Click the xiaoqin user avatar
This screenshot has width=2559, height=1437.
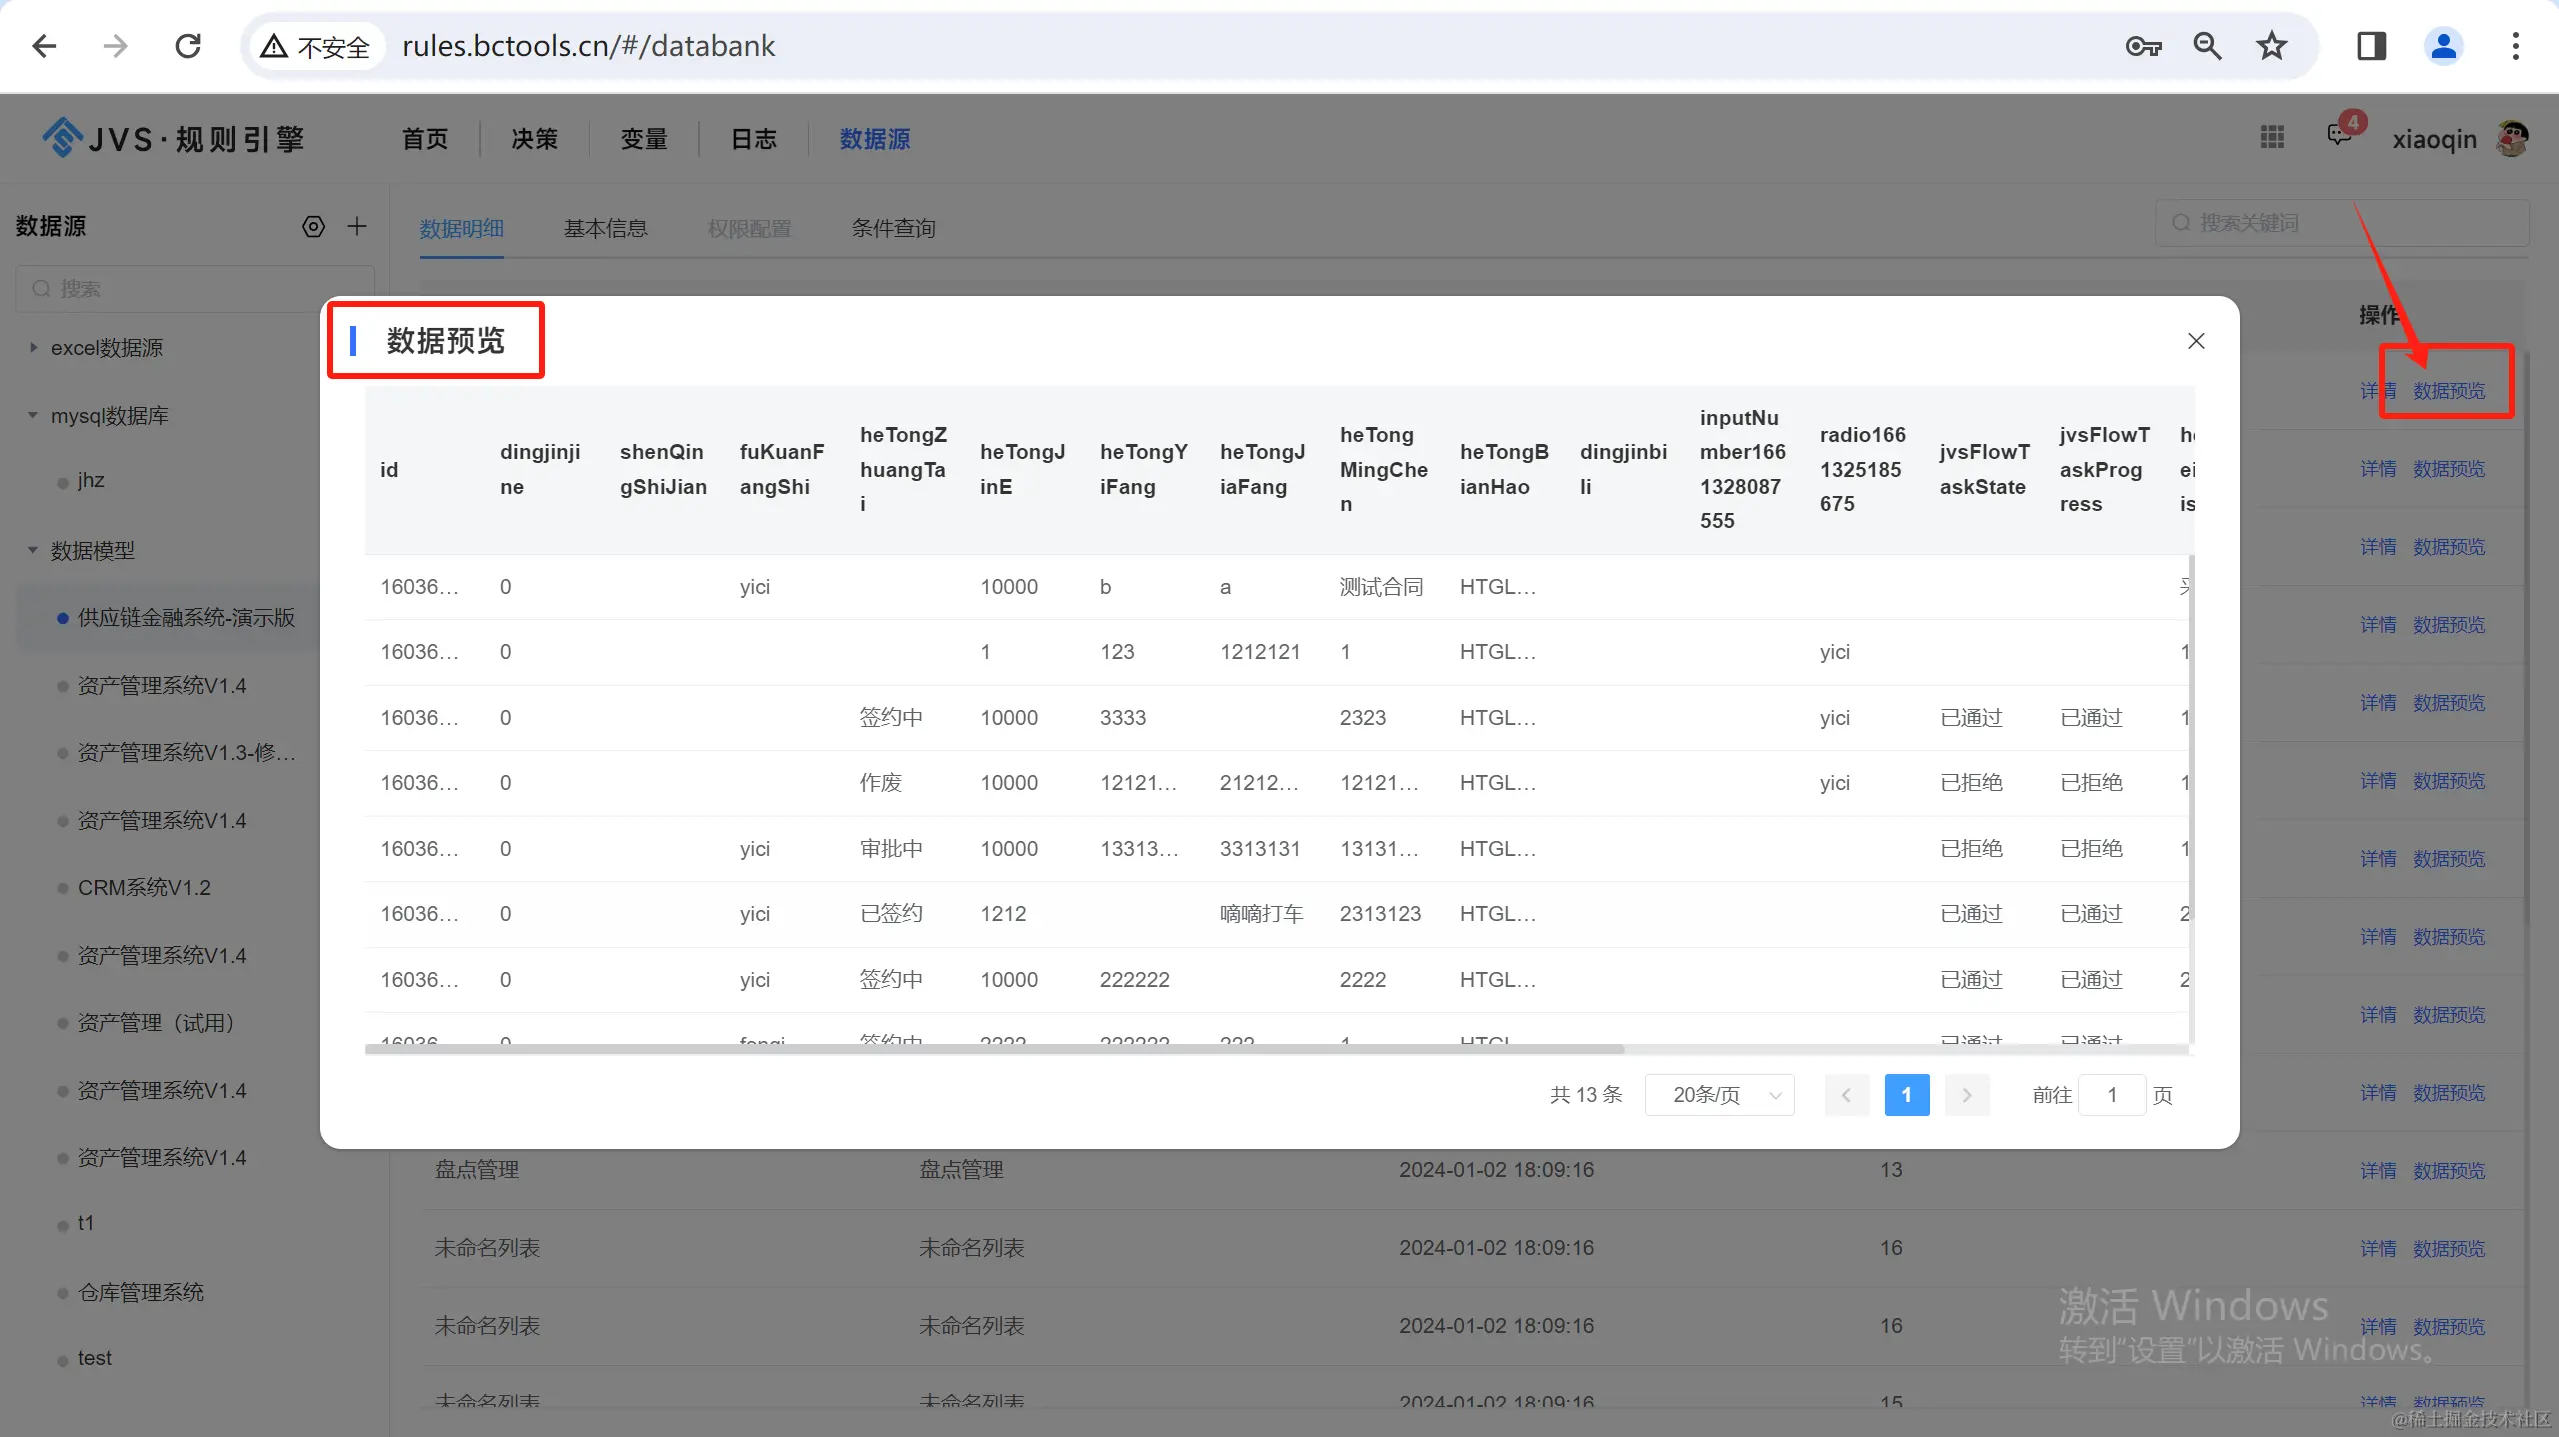[2512, 139]
